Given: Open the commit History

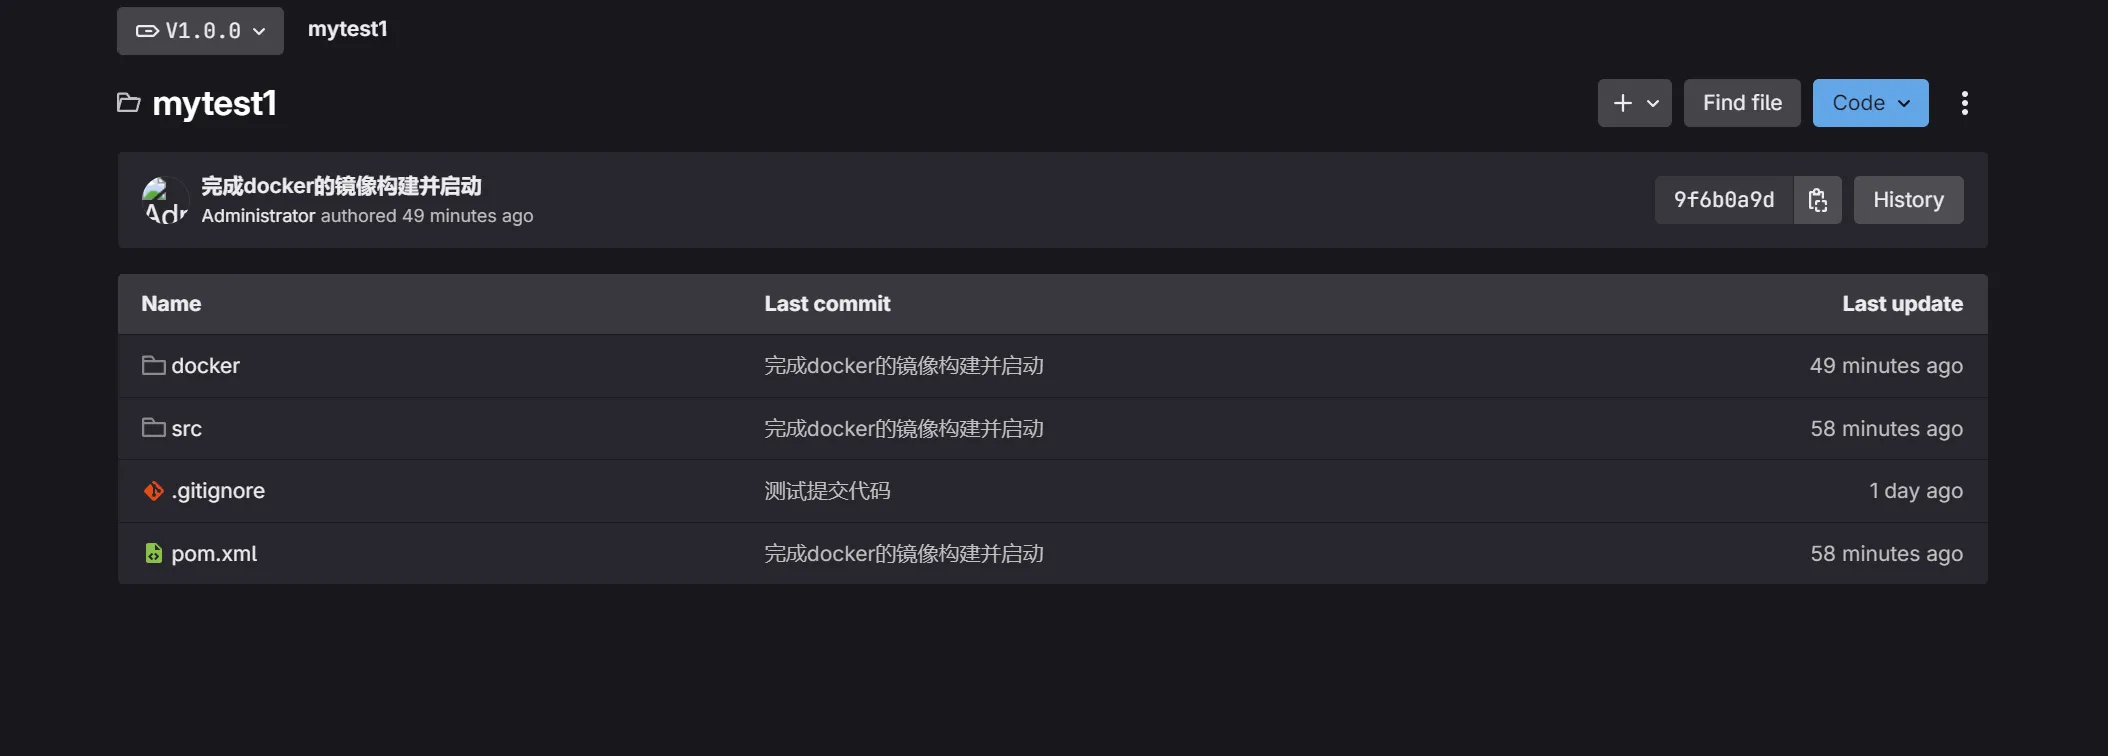Looking at the screenshot, I should click(1908, 200).
